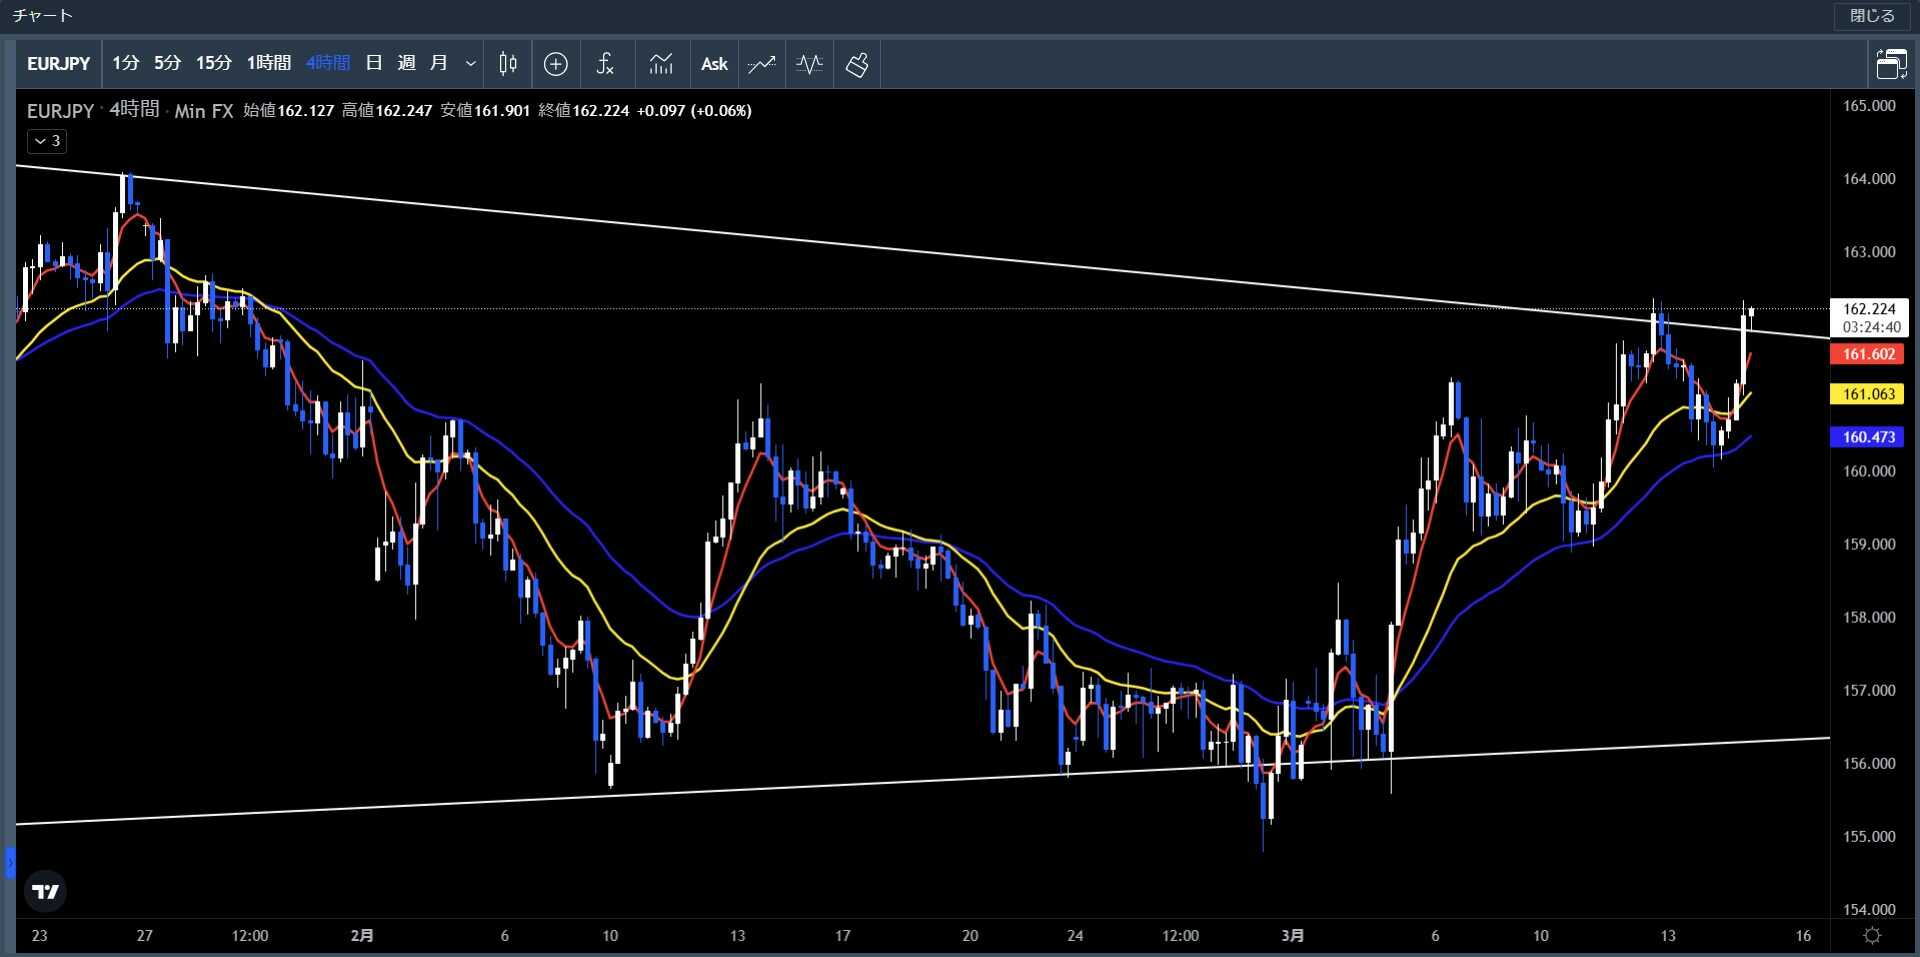Open the indicator templates icon
The image size is (1920, 957).
pyautogui.click(x=660, y=64)
